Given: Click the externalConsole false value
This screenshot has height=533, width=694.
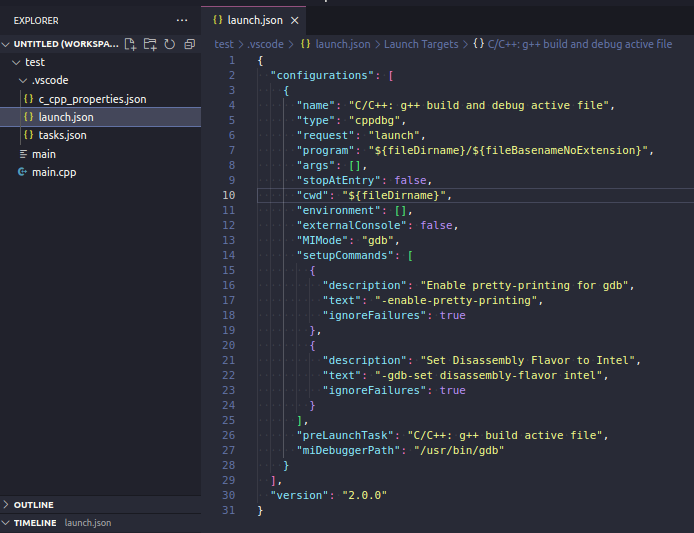Looking at the screenshot, I should click(x=436, y=225).
